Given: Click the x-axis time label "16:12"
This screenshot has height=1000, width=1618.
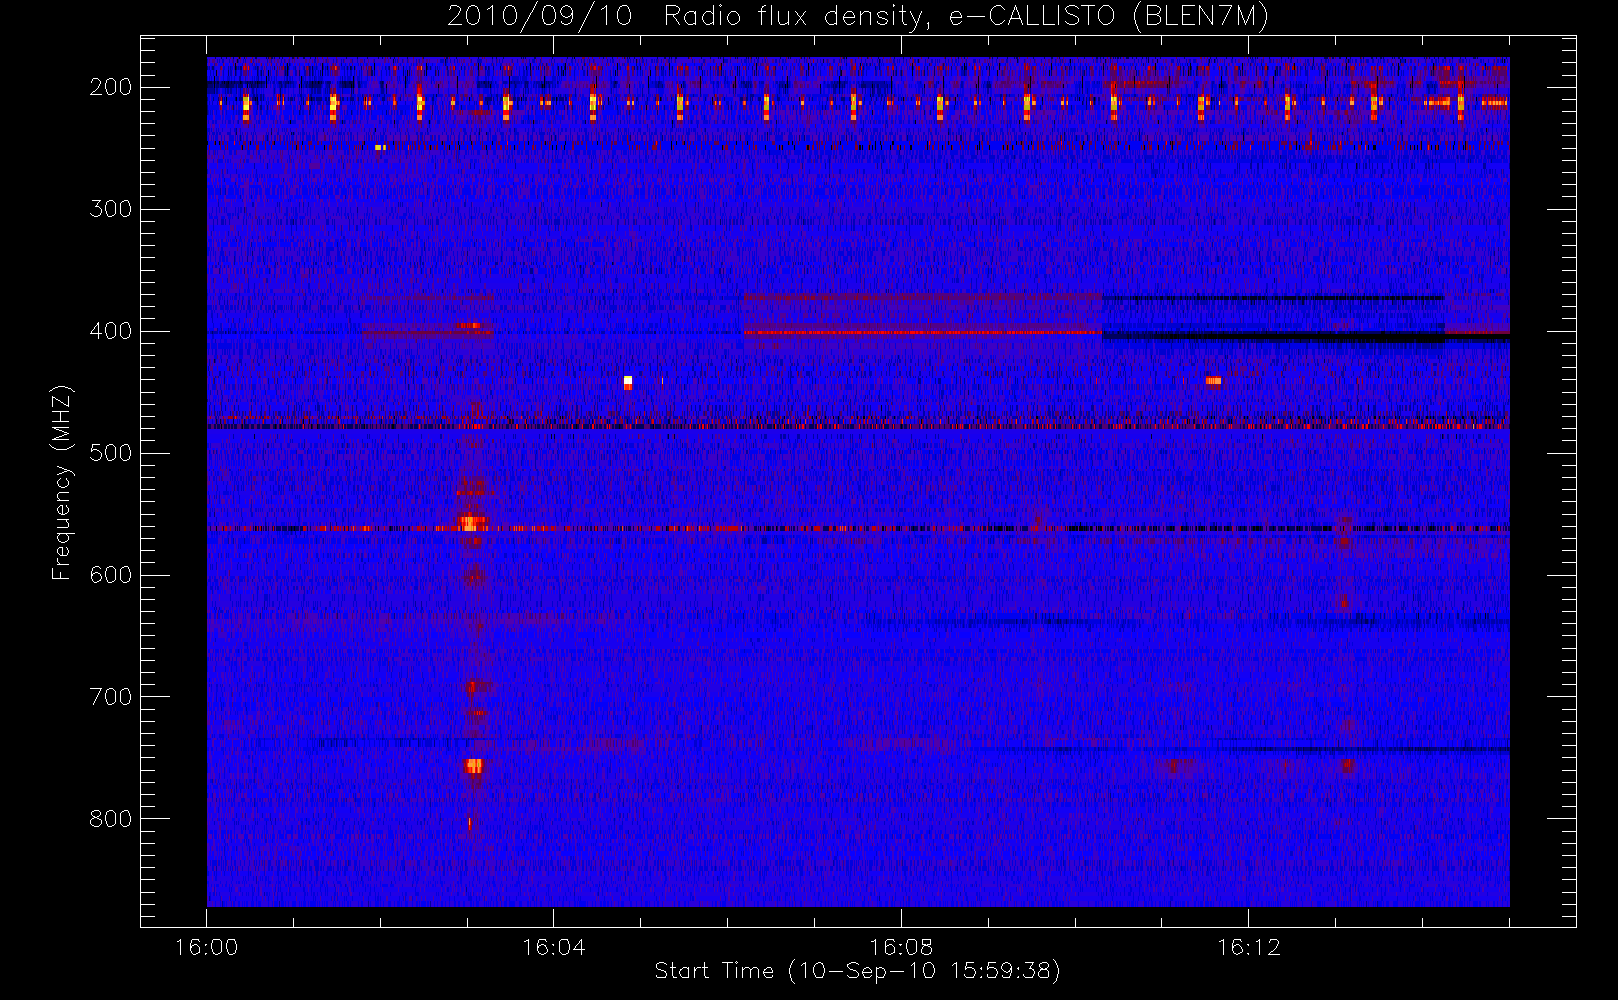Looking at the screenshot, I should pos(1248,947).
